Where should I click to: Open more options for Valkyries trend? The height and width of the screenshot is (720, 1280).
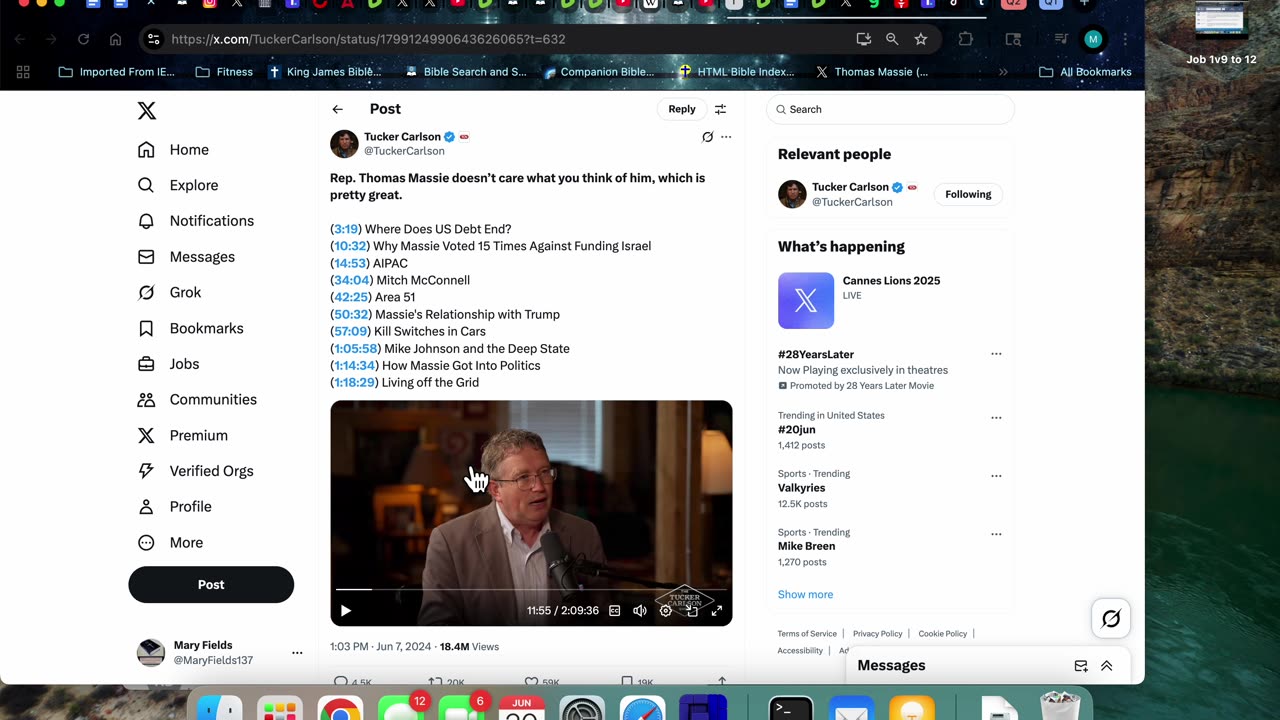point(996,476)
